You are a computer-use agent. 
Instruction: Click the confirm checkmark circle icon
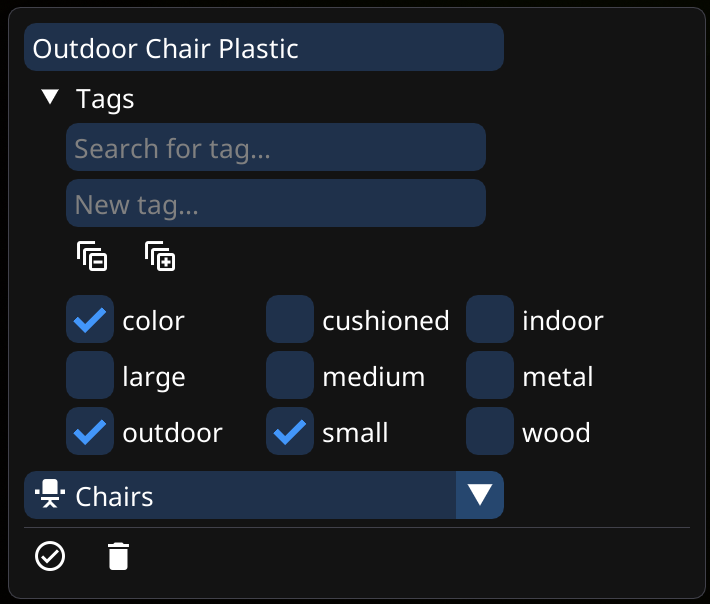pyautogui.click(x=50, y=555)
